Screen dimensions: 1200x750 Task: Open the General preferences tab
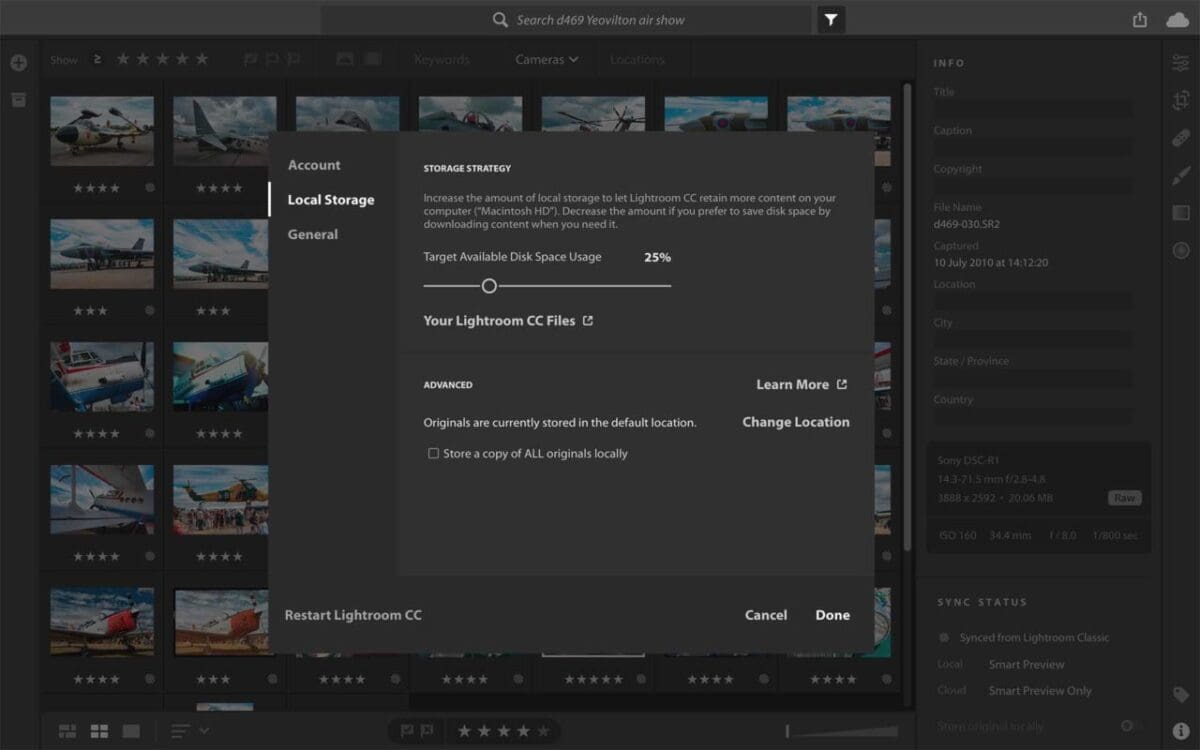click(313, 234)
